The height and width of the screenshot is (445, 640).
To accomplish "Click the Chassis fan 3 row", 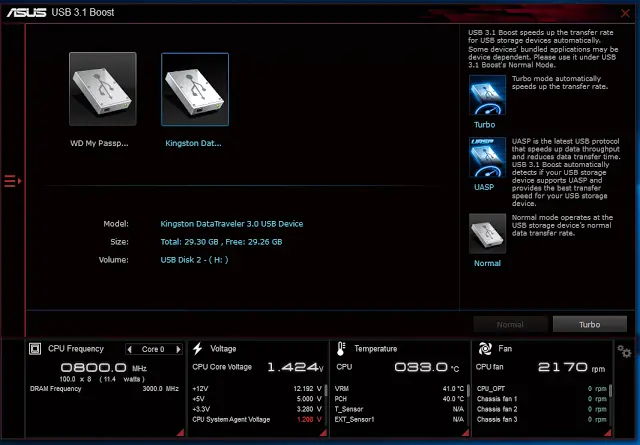I will [x=542, y=419].
